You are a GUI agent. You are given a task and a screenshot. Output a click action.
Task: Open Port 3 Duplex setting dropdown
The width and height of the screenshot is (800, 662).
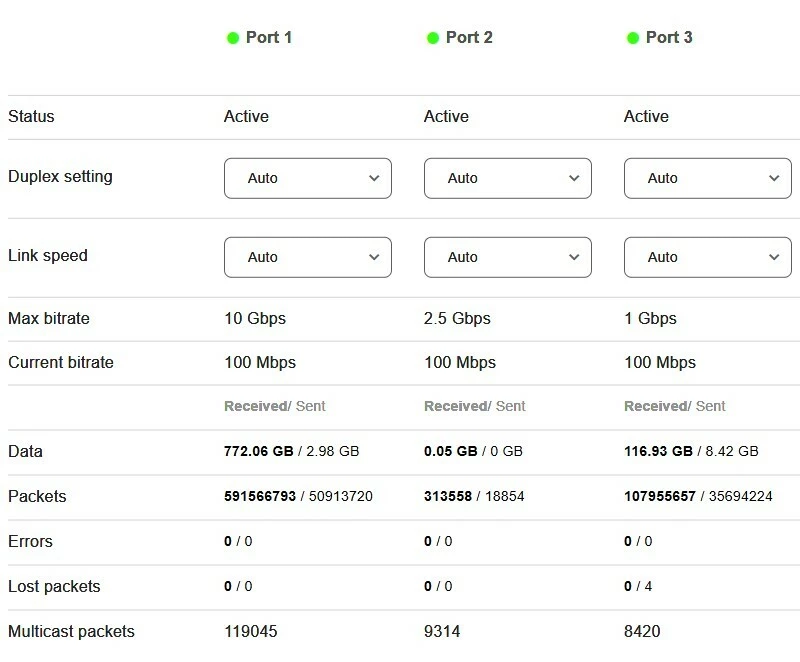707,178
